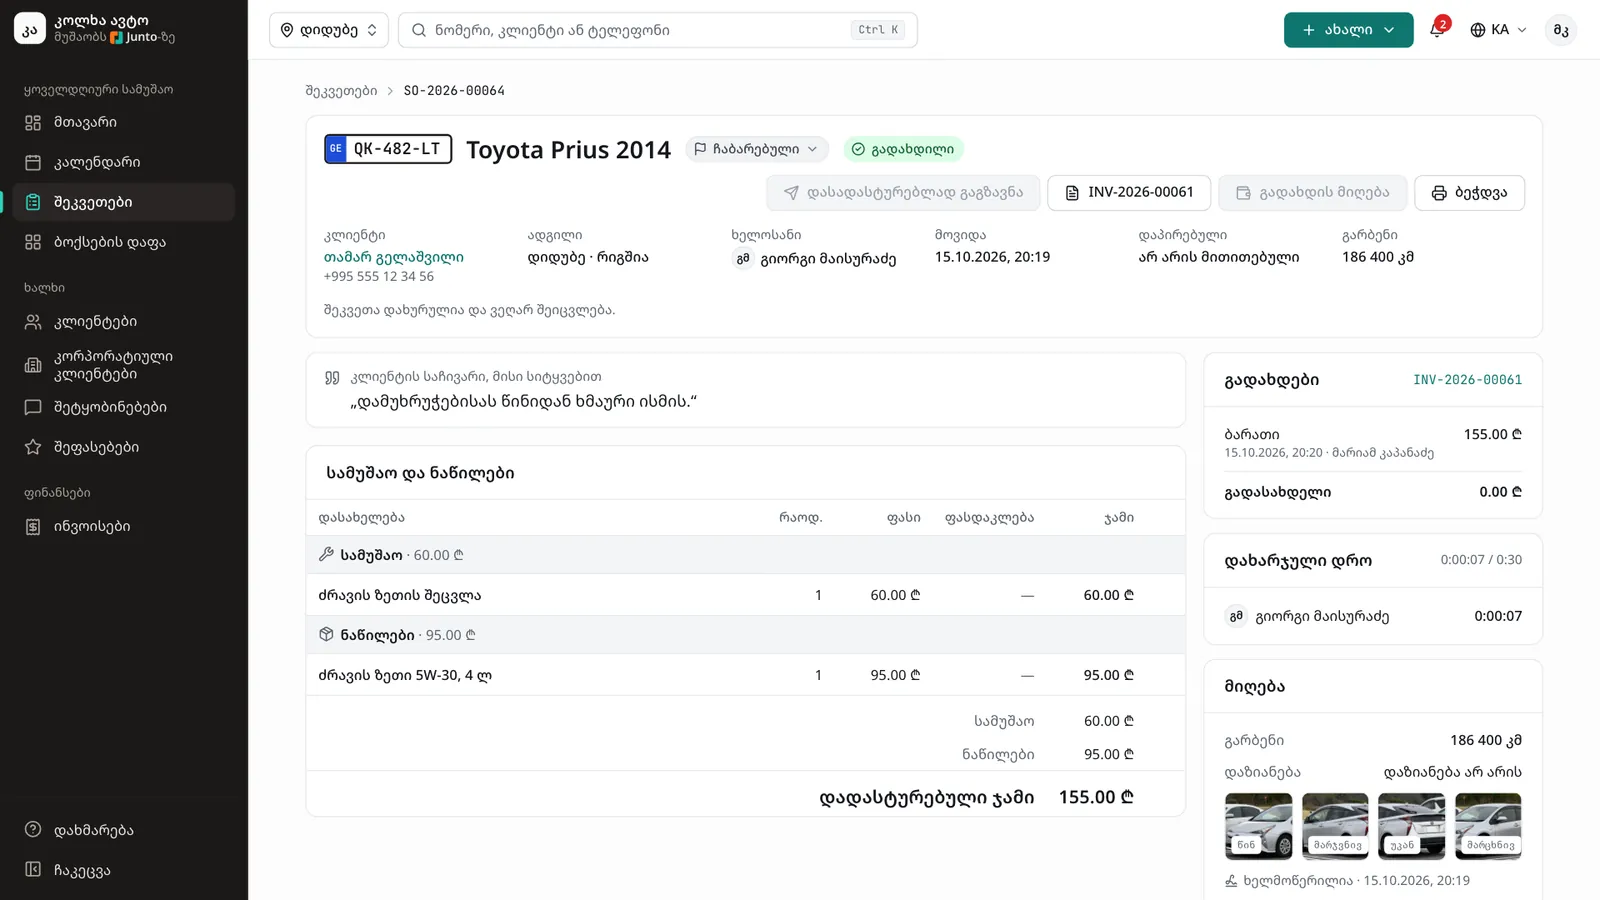Click შეკვეთები breadcrumb link

(x=341, y=91)
